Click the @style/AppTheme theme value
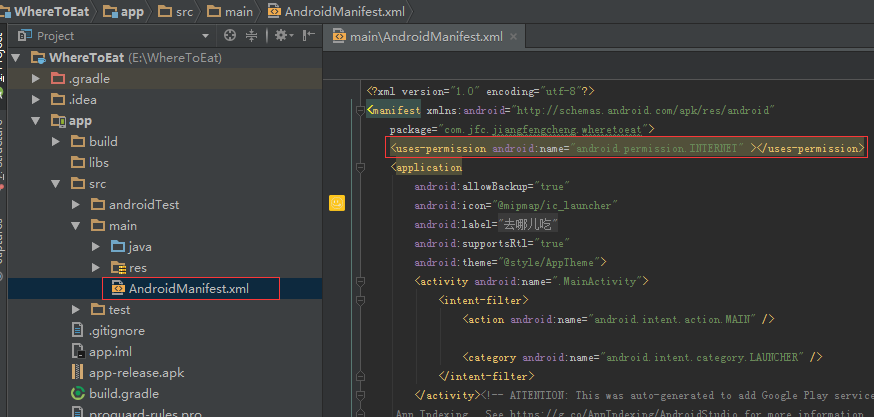874x417 pixels. pos(547,262)
